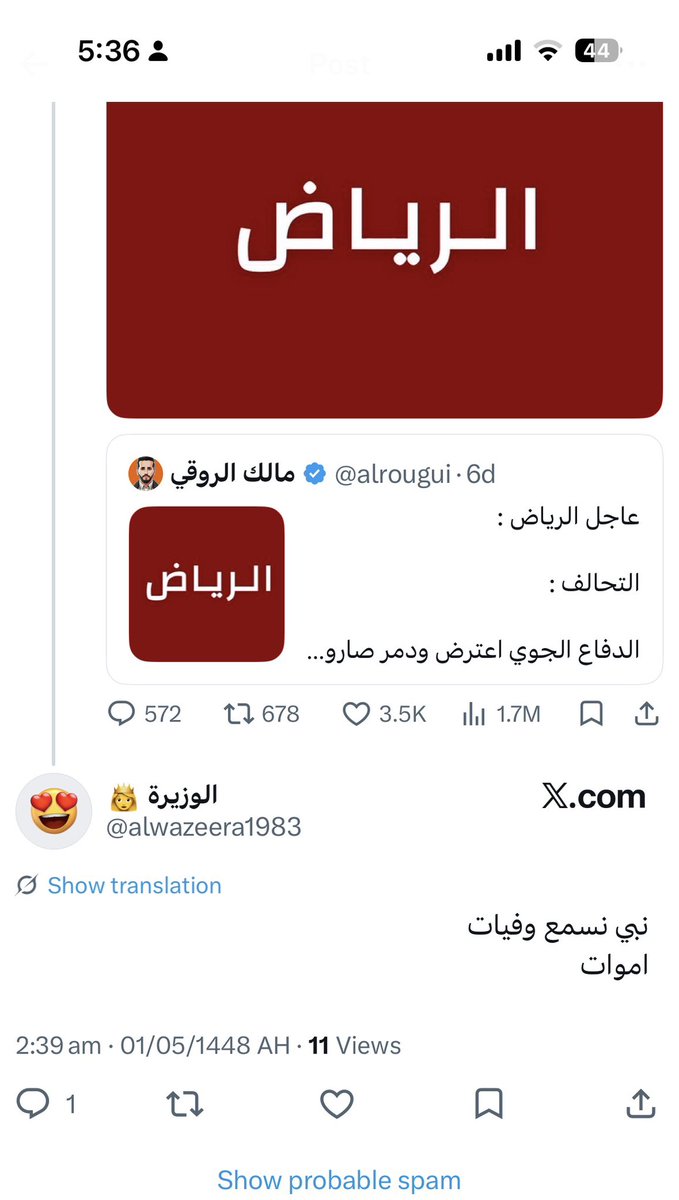Bookmark the alwazeera1983 reply

click(x=488, y=1104)
